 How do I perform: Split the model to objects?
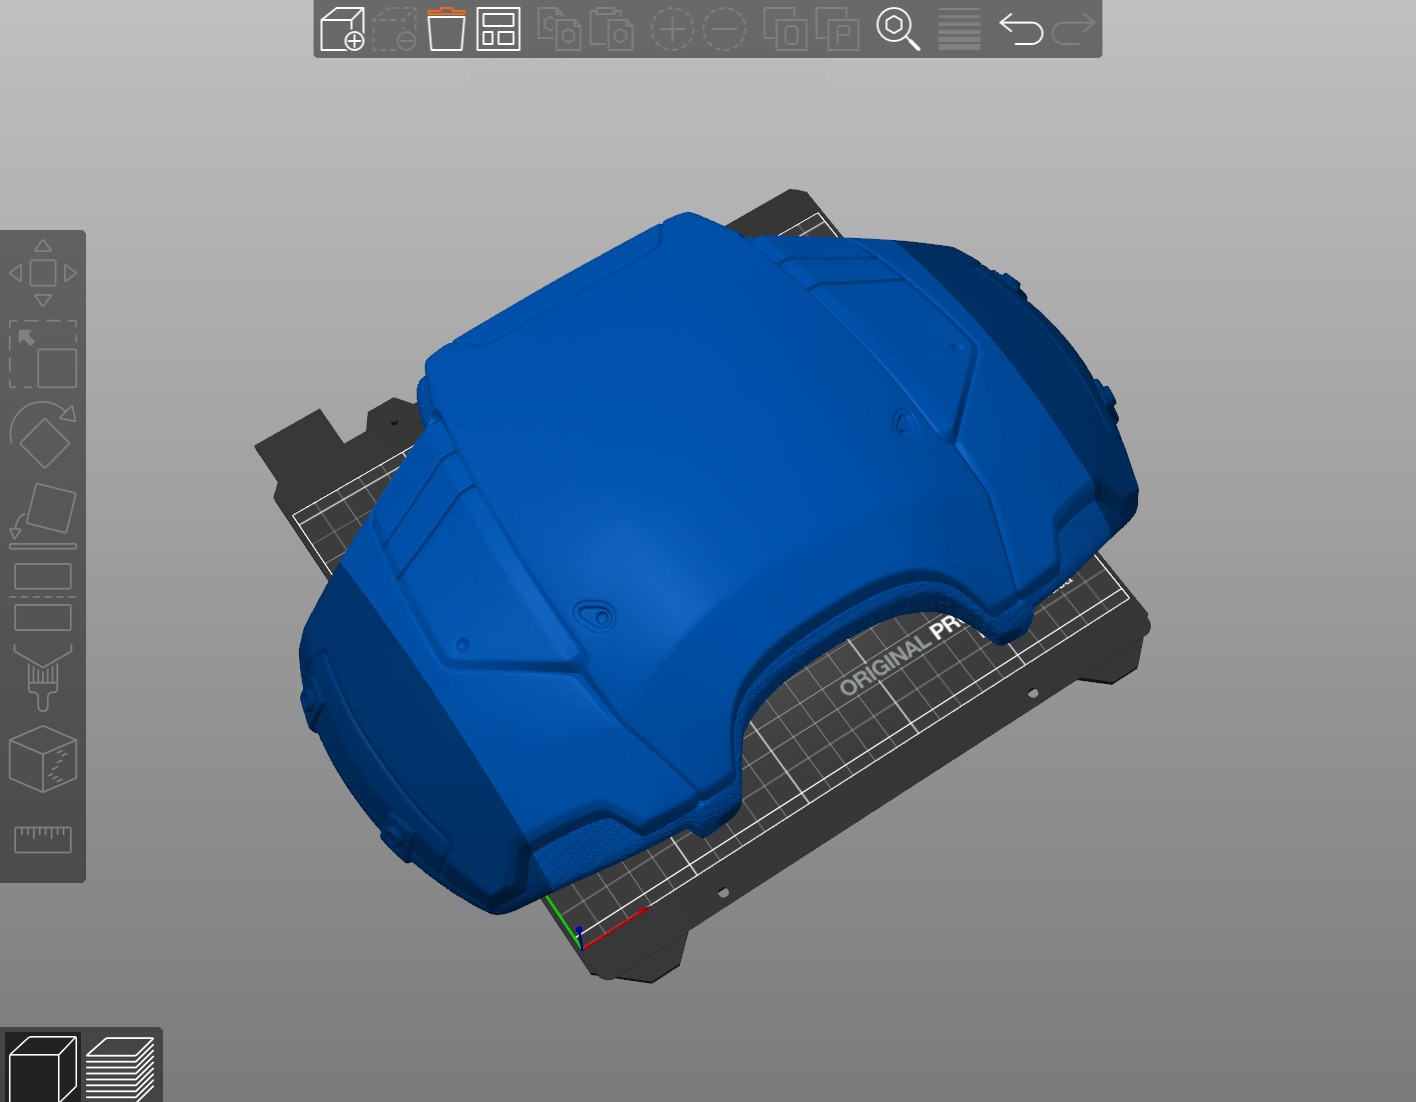click(x=785, y=29)
